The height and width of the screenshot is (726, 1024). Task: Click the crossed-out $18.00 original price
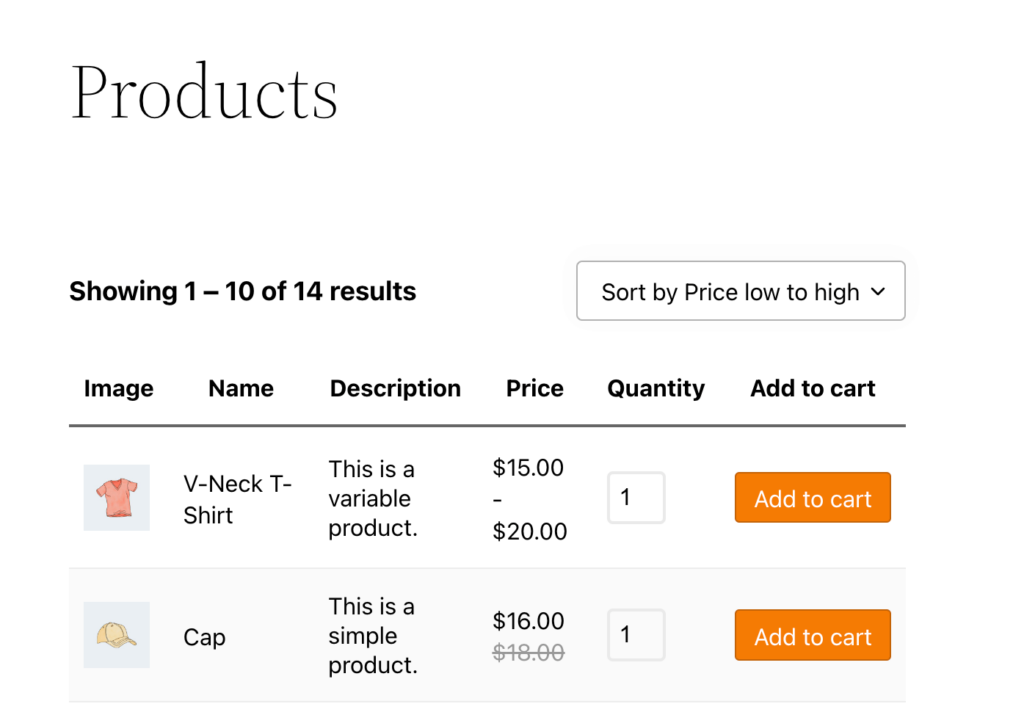(528, 652)
